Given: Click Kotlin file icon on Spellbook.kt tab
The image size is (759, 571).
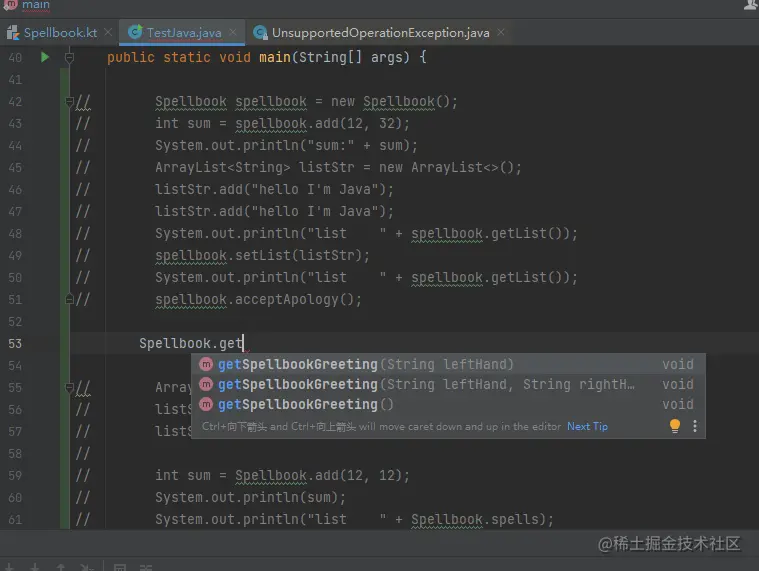Looking at the screenshot, I should pyautogui.click(x=13, y=33).
